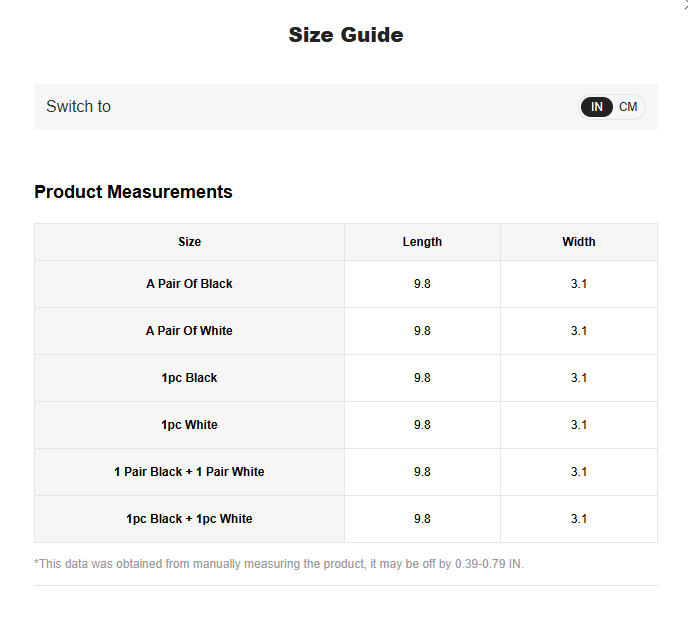Click the manual measurement disclaimer note
688x622 pixels.
tap(279, 564)
